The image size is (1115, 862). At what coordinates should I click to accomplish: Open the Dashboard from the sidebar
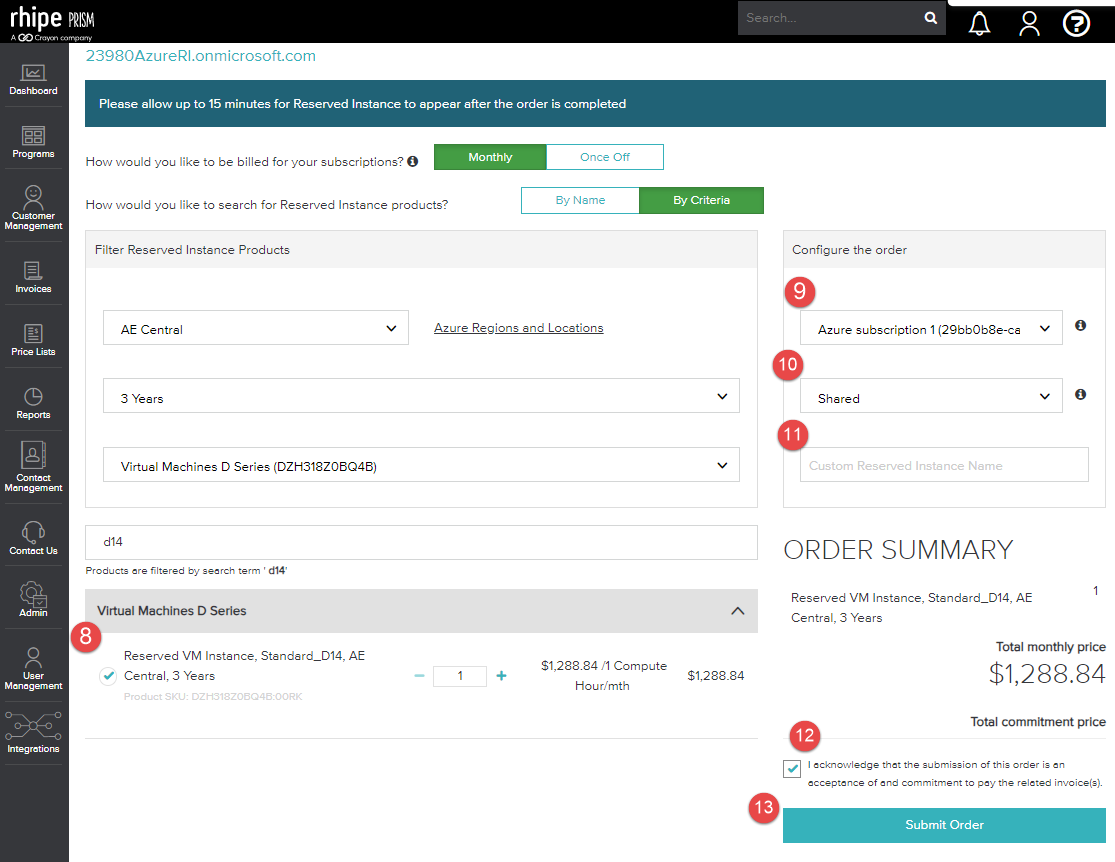pyautogui.click(x=33, y=80)
